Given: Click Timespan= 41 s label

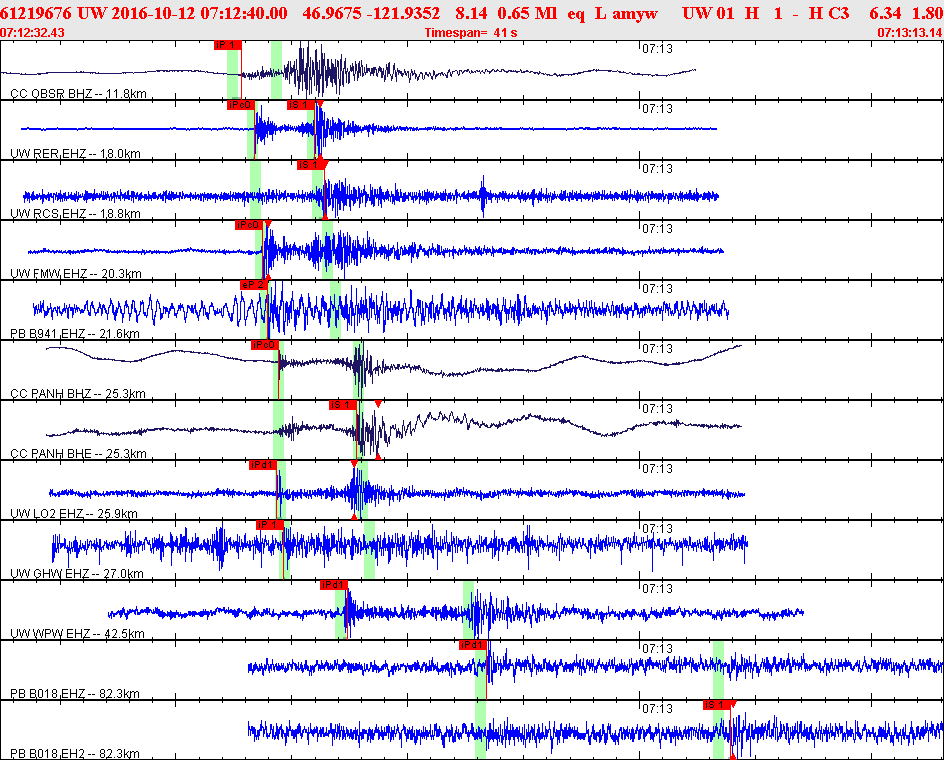Looking at the screenshot, I should point(471,33).
